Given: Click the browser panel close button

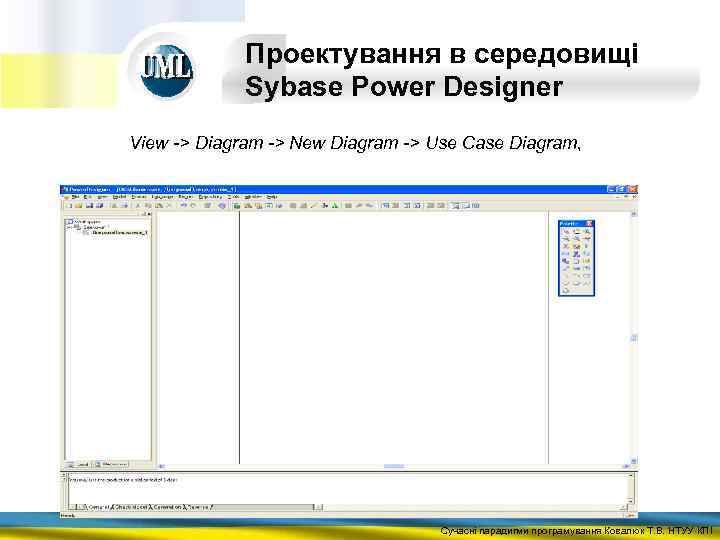Looking at the screenshot, I should (x=148, y=214).
